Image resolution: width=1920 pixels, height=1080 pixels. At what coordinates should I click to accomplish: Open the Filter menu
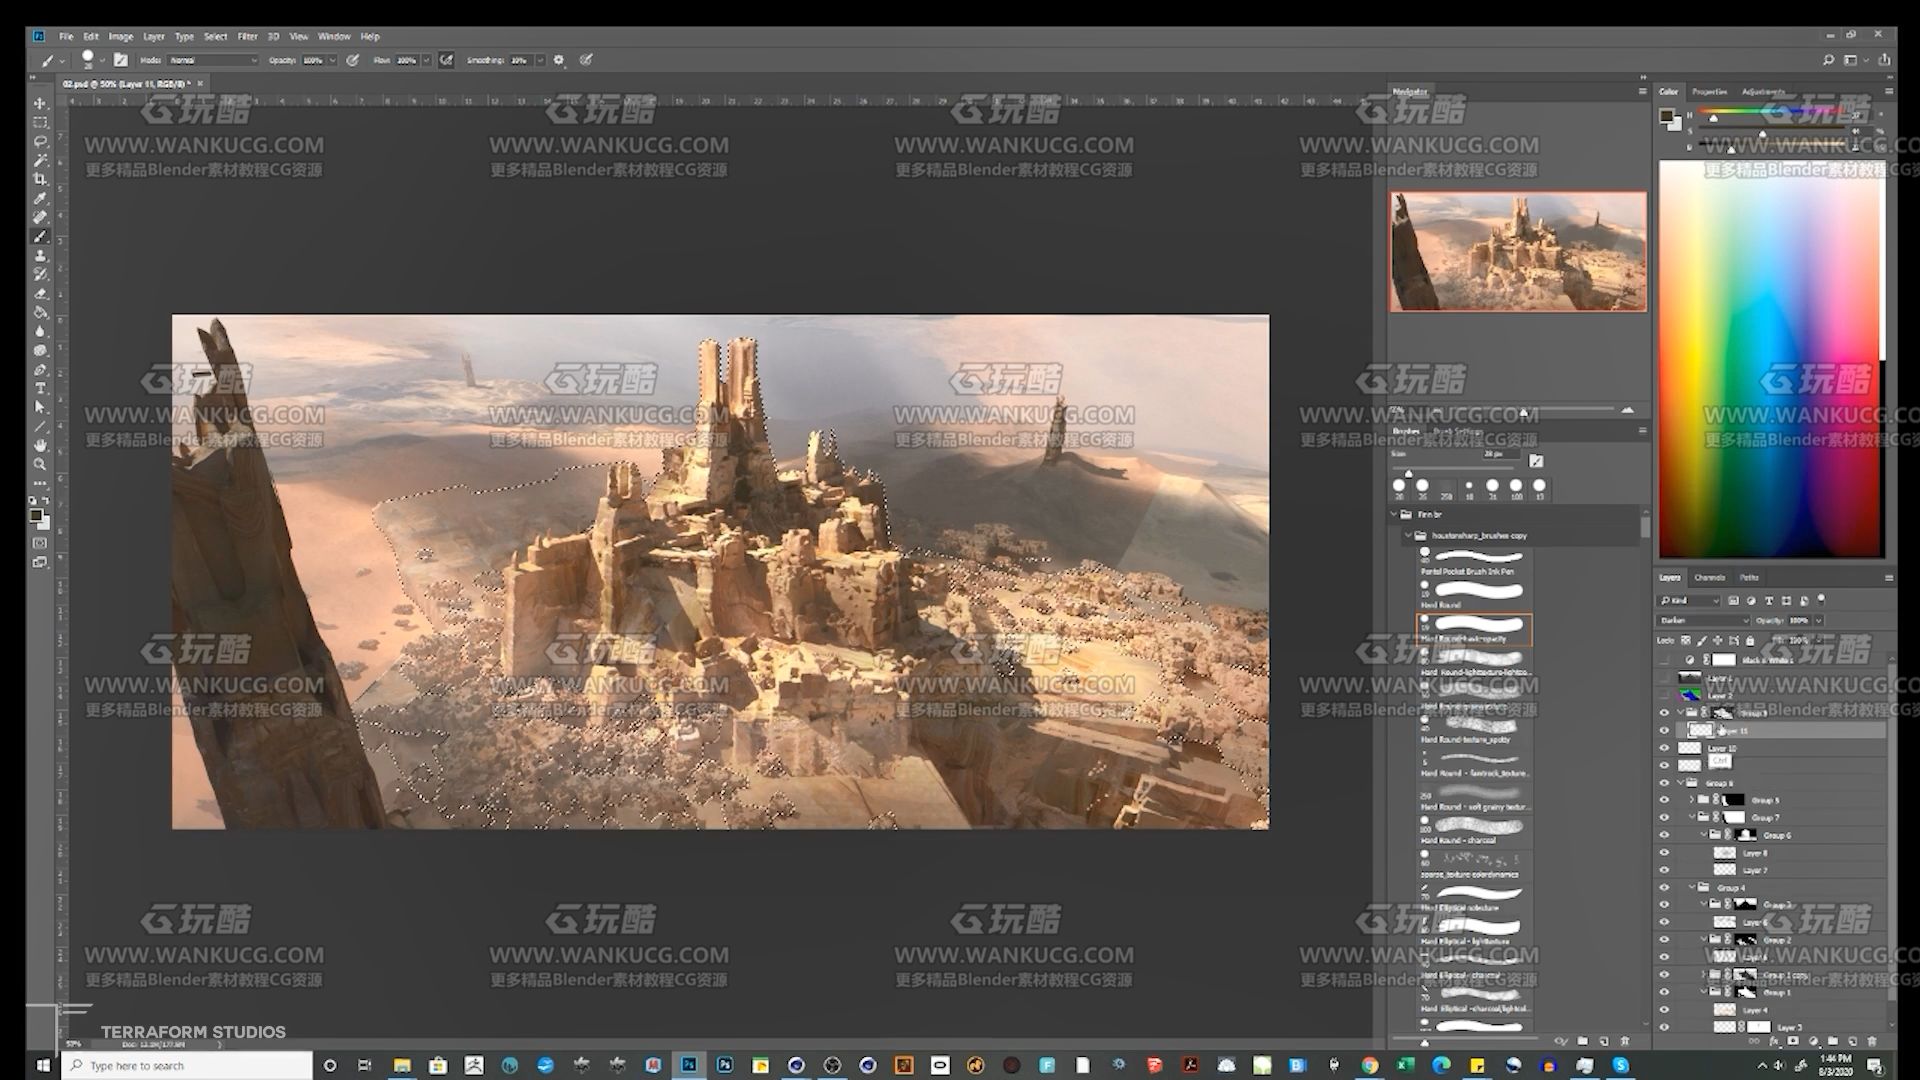click(x=247, y=36)
